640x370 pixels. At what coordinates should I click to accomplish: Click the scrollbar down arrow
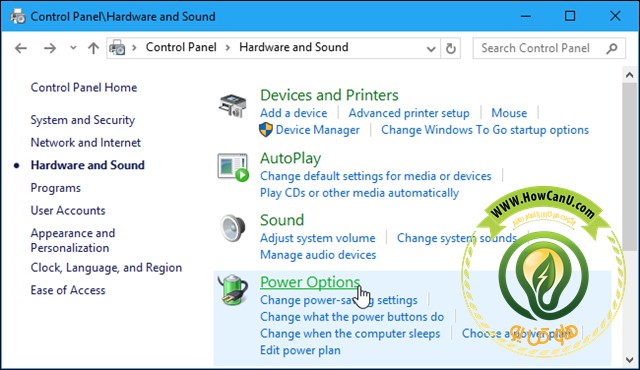coord(629,359)
